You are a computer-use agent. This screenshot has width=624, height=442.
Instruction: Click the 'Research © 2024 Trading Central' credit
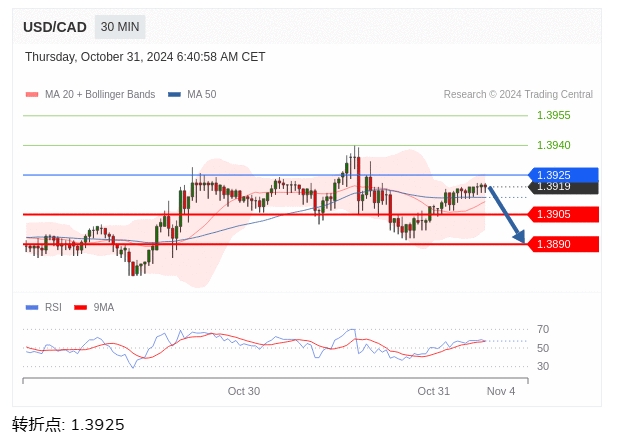(x=518, y=94)
